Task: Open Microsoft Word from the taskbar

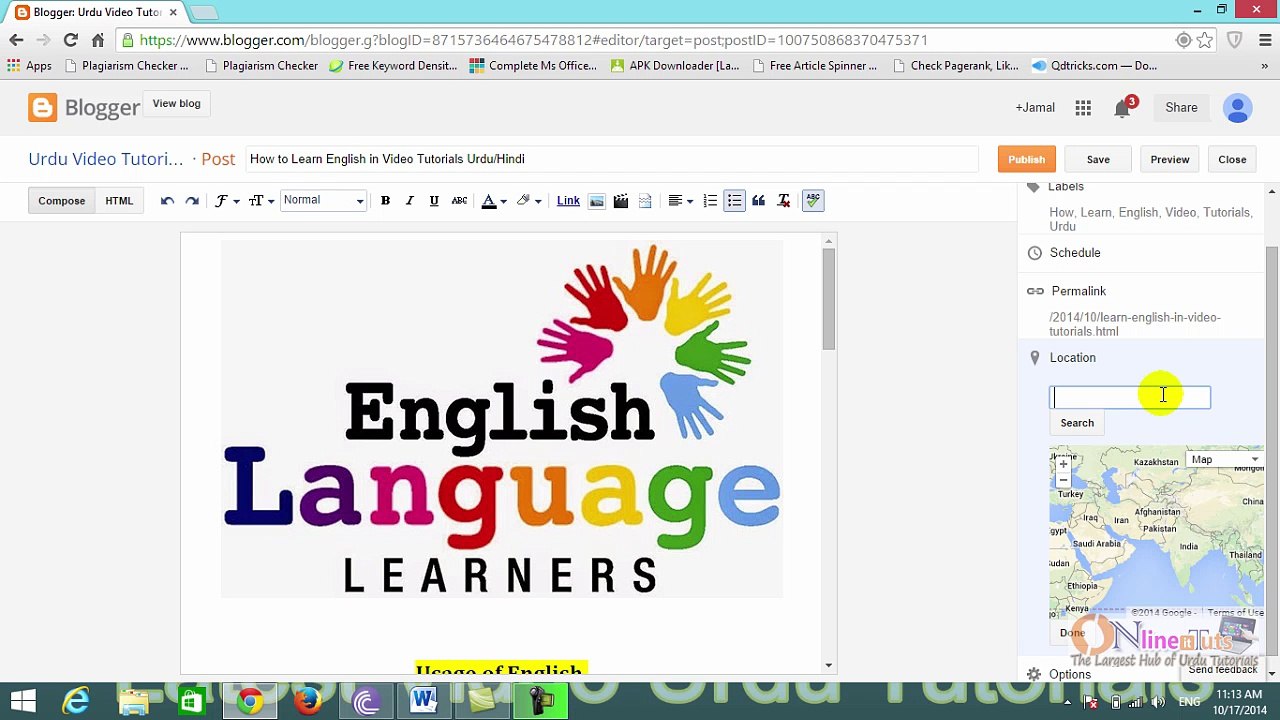Action: click(423, 701)
